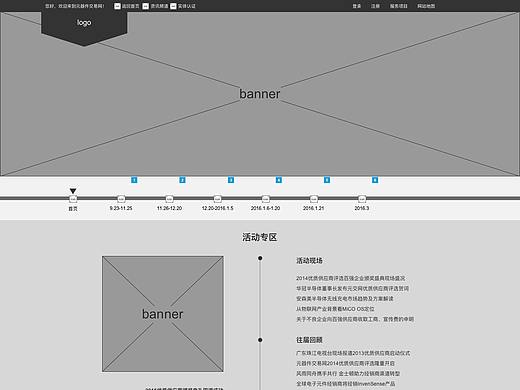Viewport: 520px width, 390px height.
Task: Select the 9.23-11.25 timeline node
Action: [x=121, y=199]
